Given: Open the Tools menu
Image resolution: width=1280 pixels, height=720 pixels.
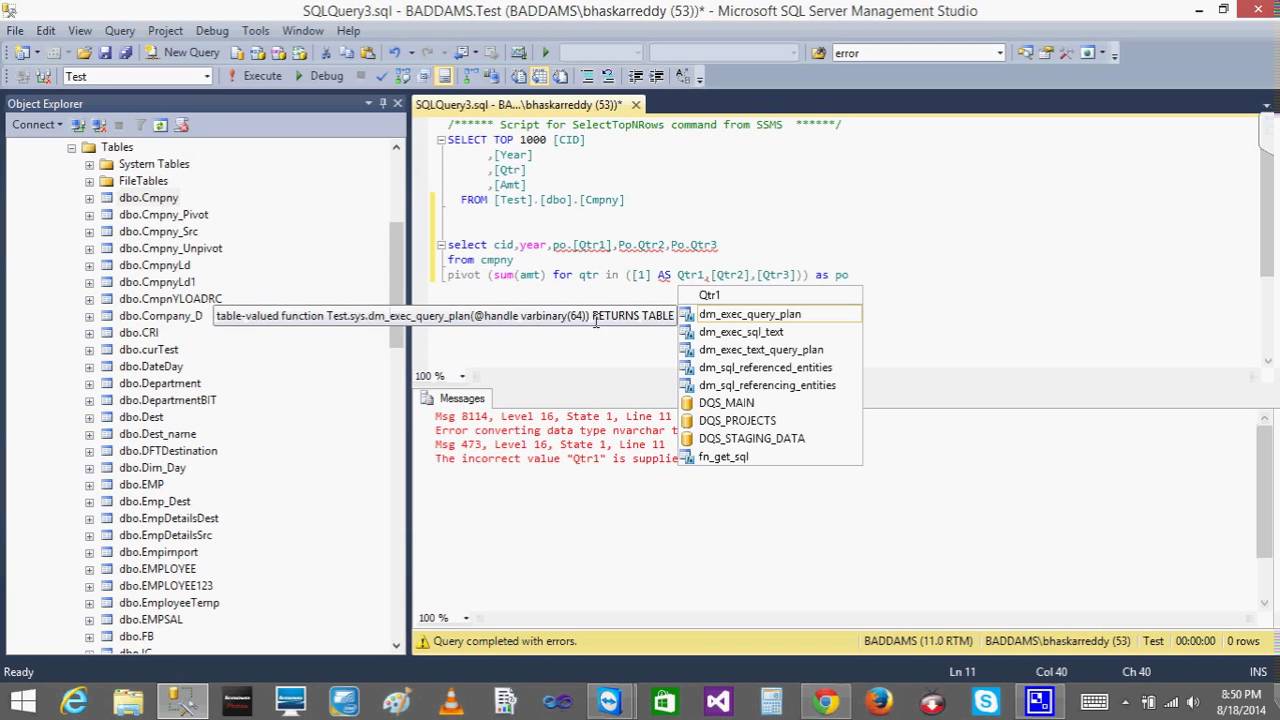Looking at the screenshot, I should click(x=255, y=31).
